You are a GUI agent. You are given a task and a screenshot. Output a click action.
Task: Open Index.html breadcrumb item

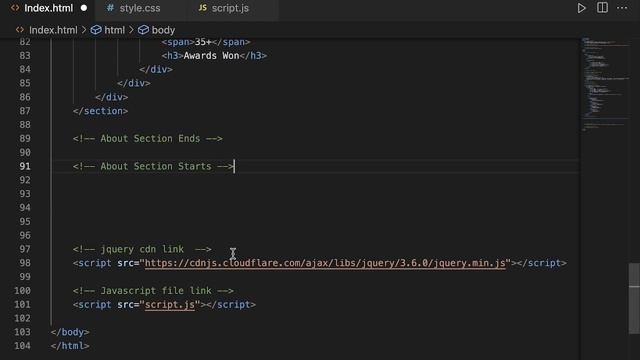tap(53, 30)
